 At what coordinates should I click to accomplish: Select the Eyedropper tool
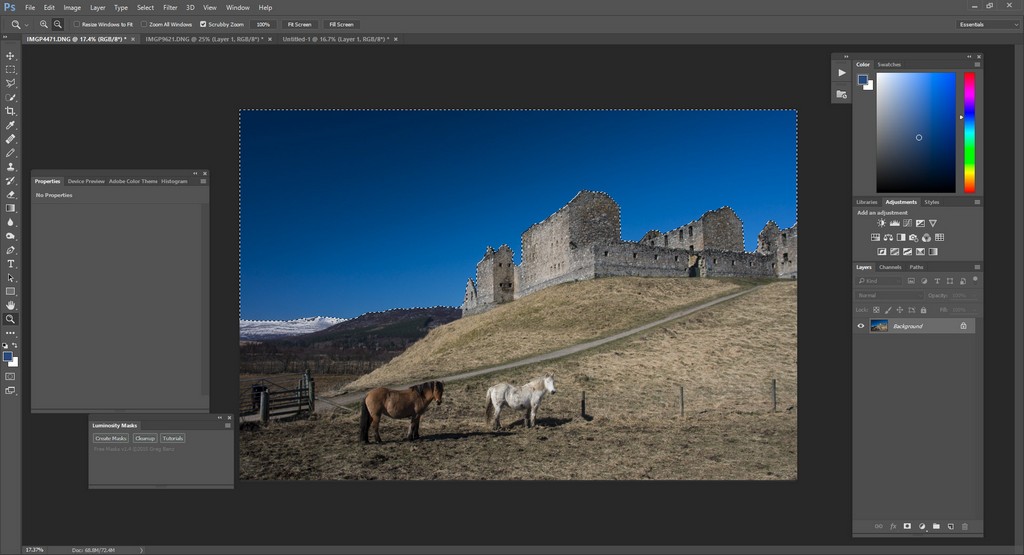[x=11, y=125]
